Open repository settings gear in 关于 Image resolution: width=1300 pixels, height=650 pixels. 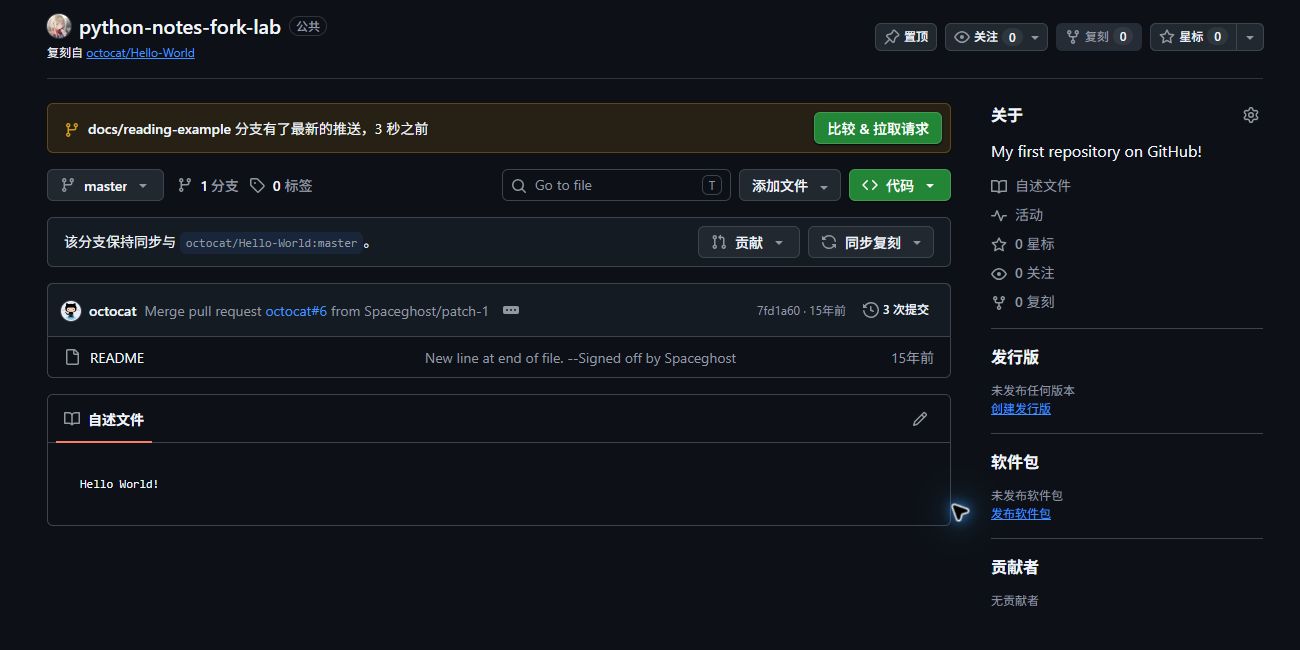pyautogui.click(x=1250, y=115)
